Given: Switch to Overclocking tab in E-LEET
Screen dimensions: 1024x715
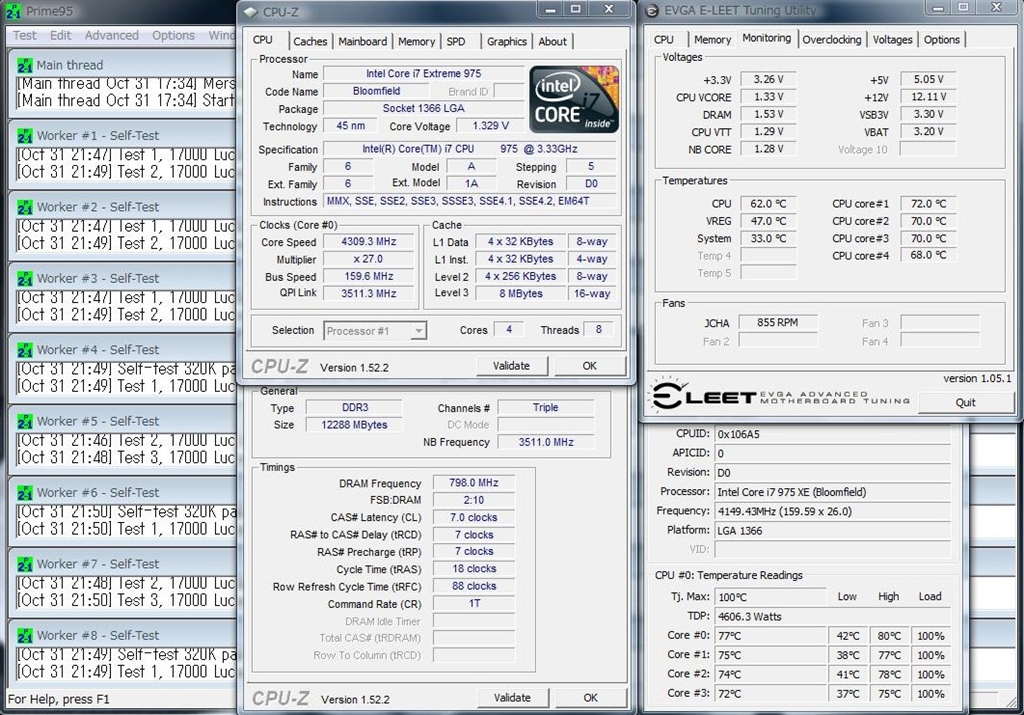Looking at the screenshot, I should pos(831,40).
